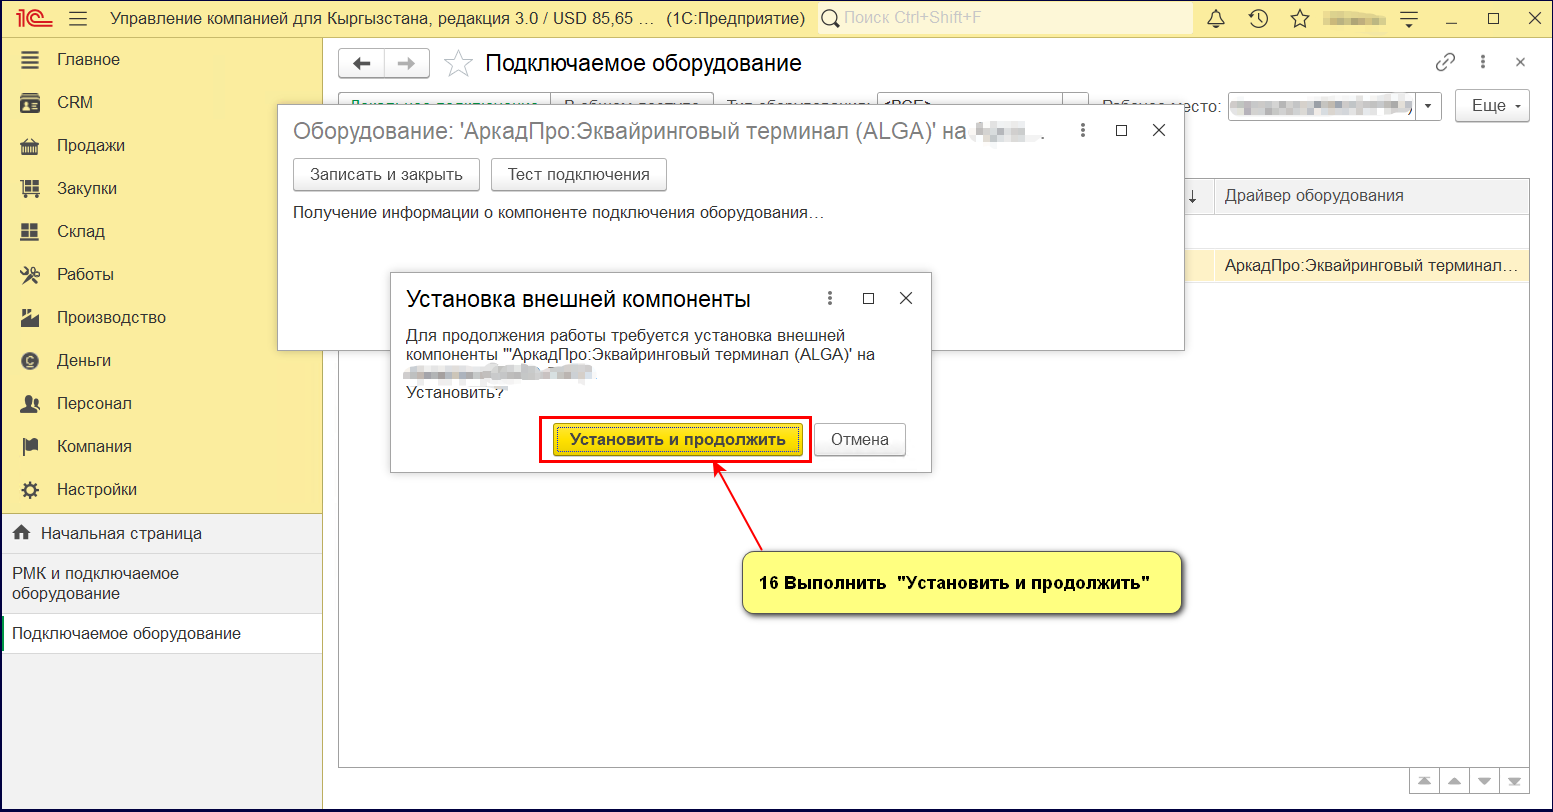Click Тест подключения button
Viewport: 1553px width, 812px height.
pos(579,175)
